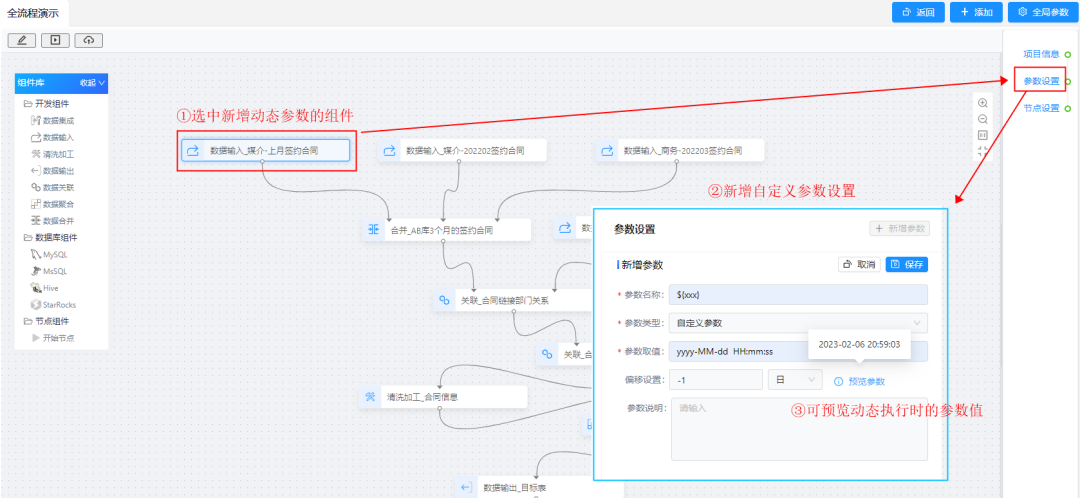Image resolution: width=1080 pixels, height=498 pixels.
Task: Select the 合并_AB库3个月的签约合同 node
Action: [445, 230]
